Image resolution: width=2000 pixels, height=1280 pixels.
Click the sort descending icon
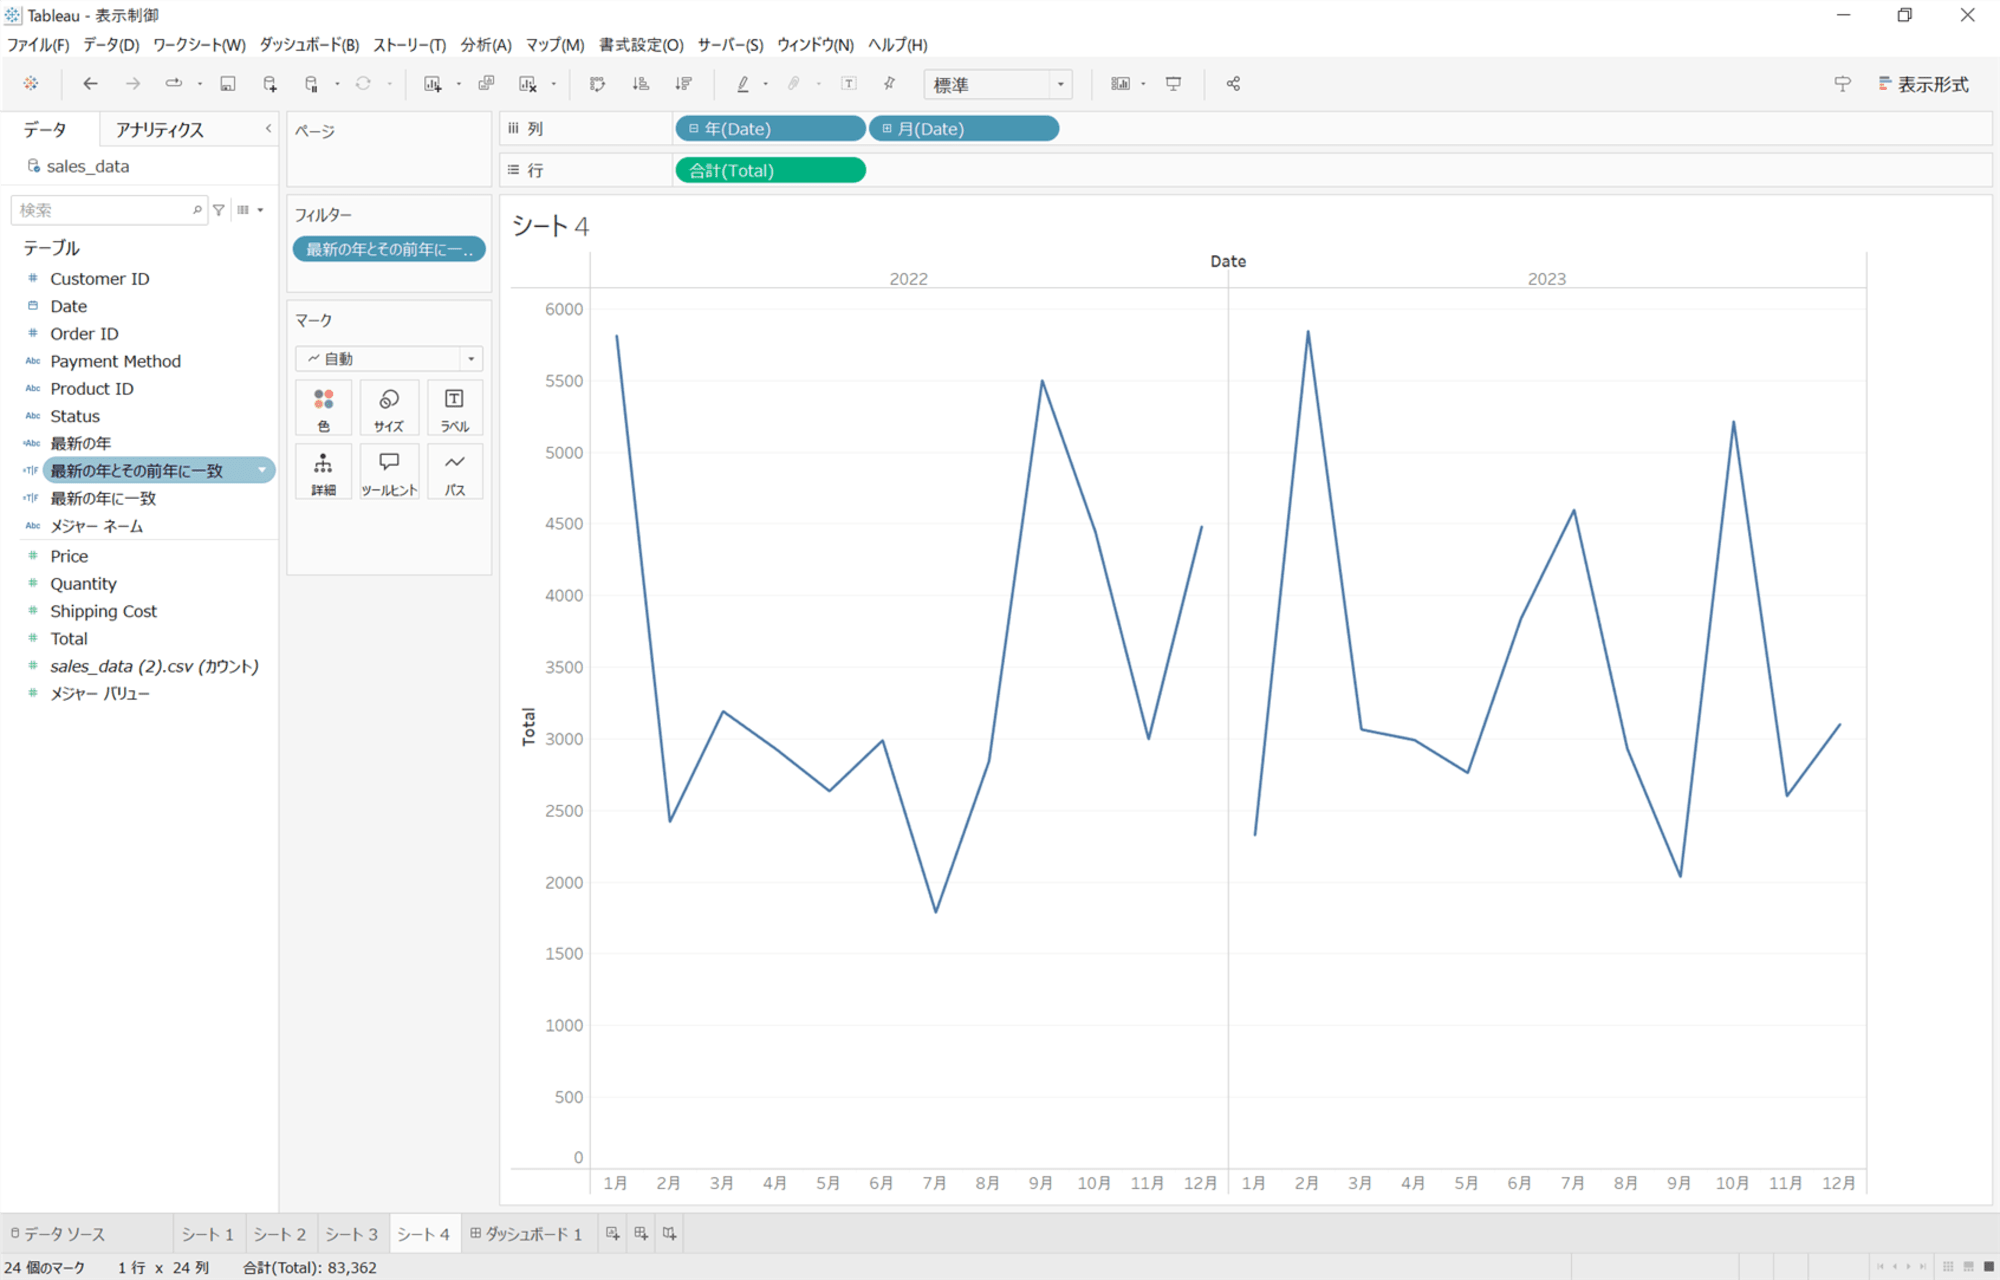point(684,84)
